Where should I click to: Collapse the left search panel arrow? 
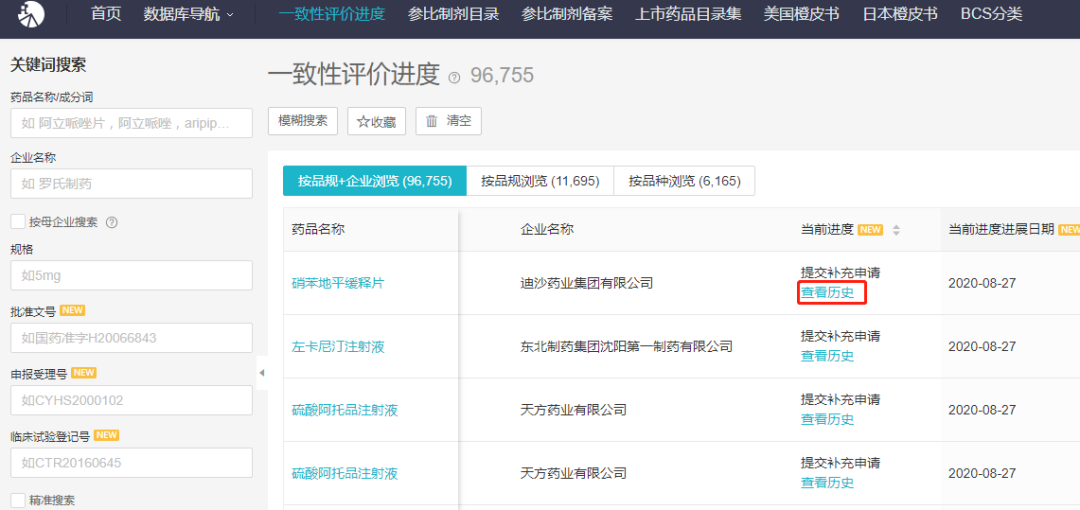pyautogui.click(x=262, y=373)
